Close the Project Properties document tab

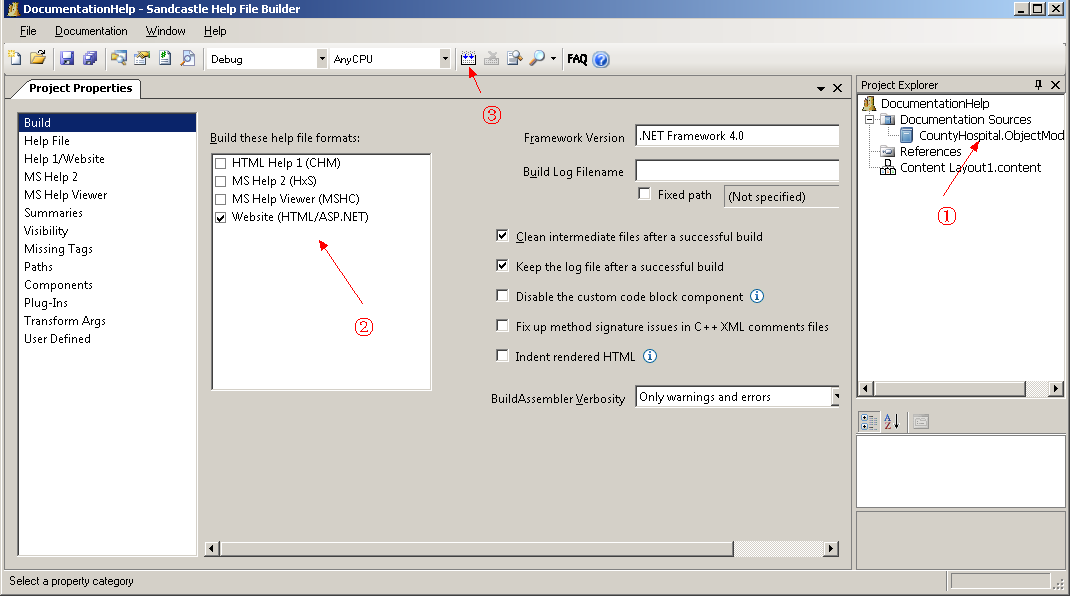coord(837,88)
